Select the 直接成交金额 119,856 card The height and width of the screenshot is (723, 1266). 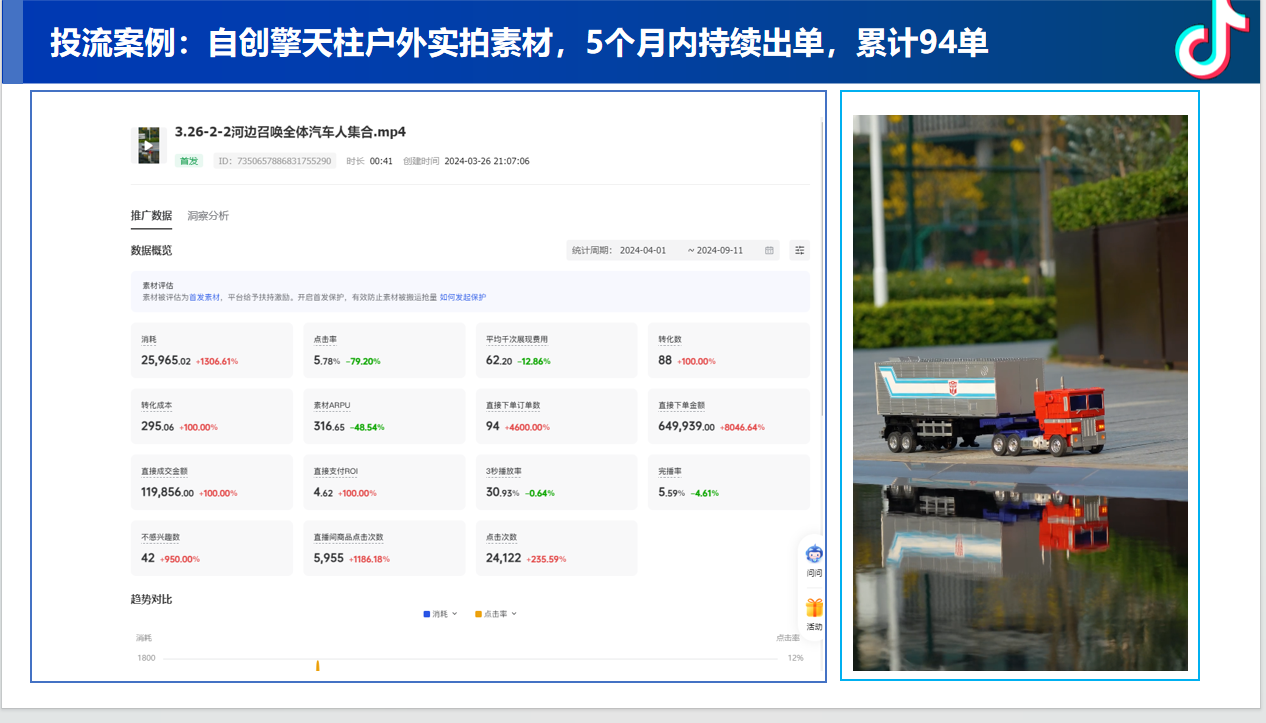(212, 482)
